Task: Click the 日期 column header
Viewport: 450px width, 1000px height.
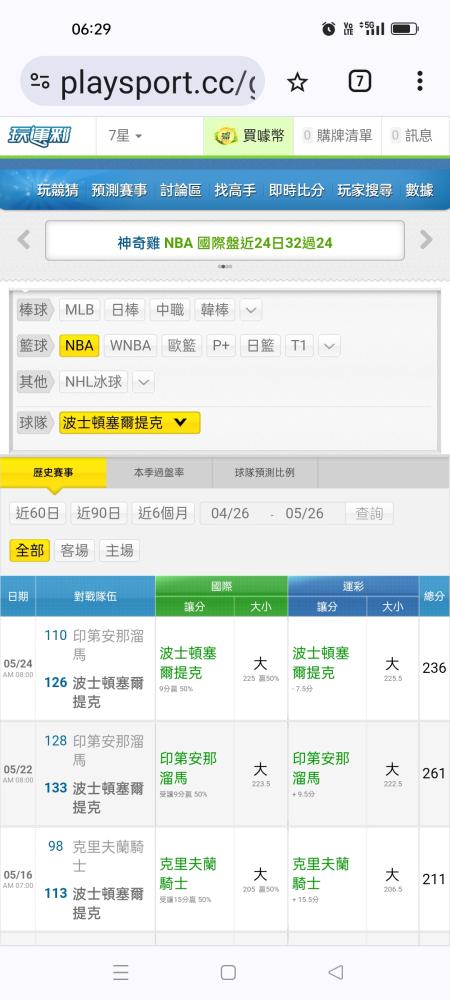Action: [x=18, y=596]
